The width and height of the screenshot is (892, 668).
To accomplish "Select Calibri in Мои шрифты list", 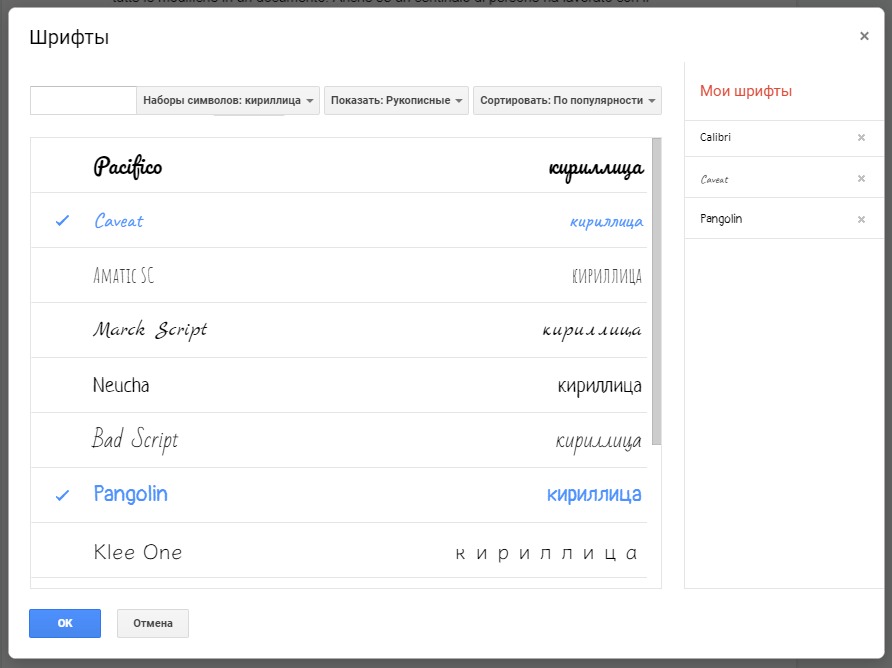I will pos(715,137).
